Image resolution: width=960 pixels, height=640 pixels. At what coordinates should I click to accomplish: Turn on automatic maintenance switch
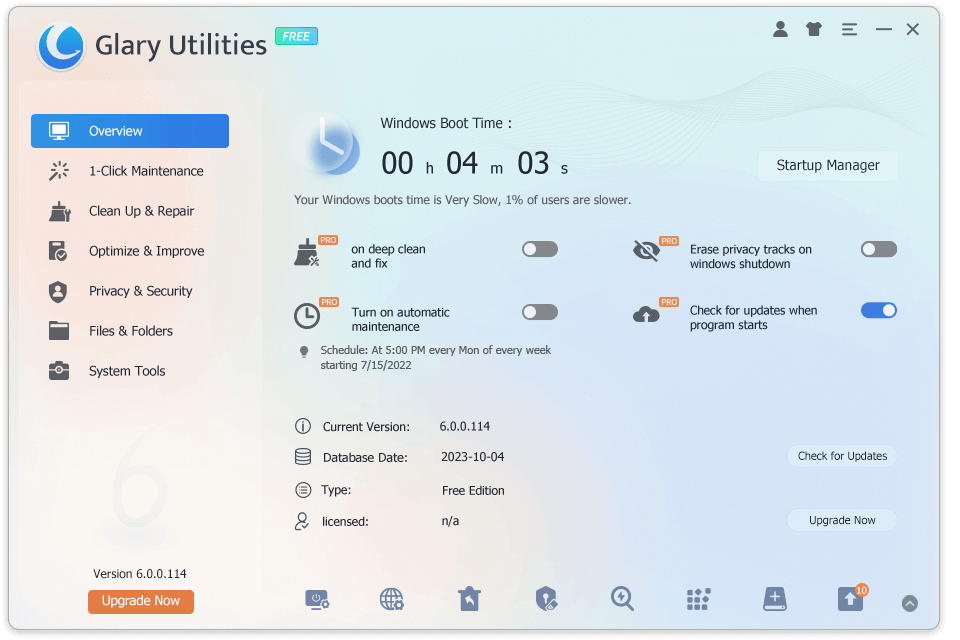click(x=540, y=312)
